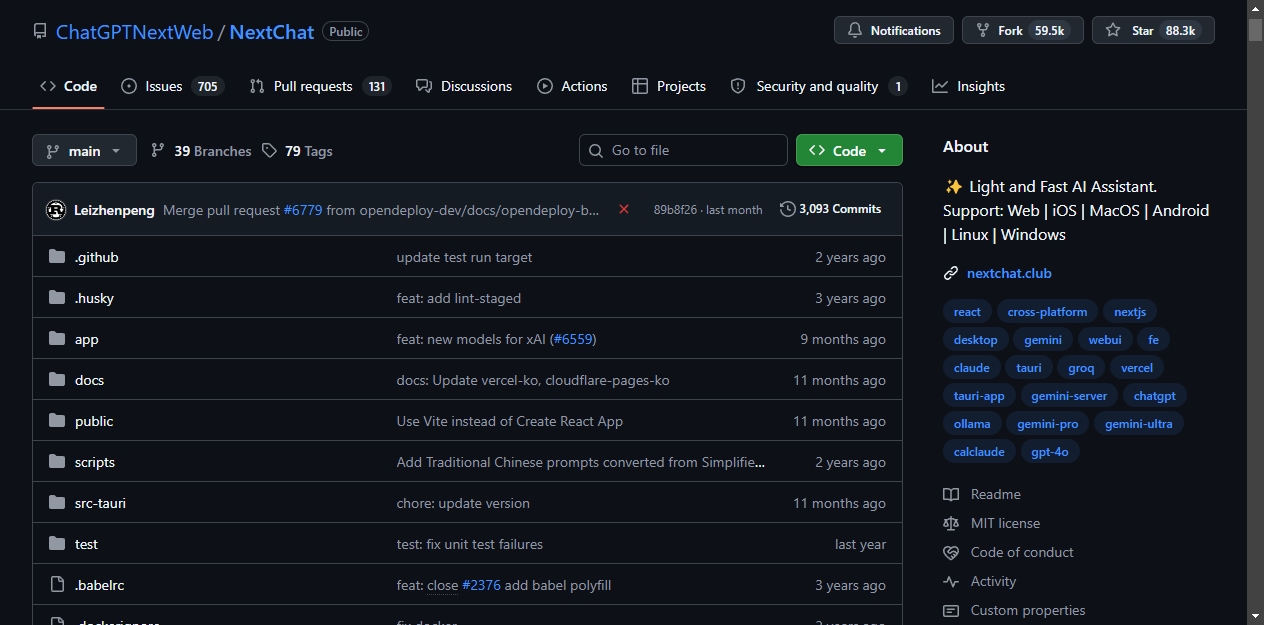Open the scripts folder

tap(95, 462)
